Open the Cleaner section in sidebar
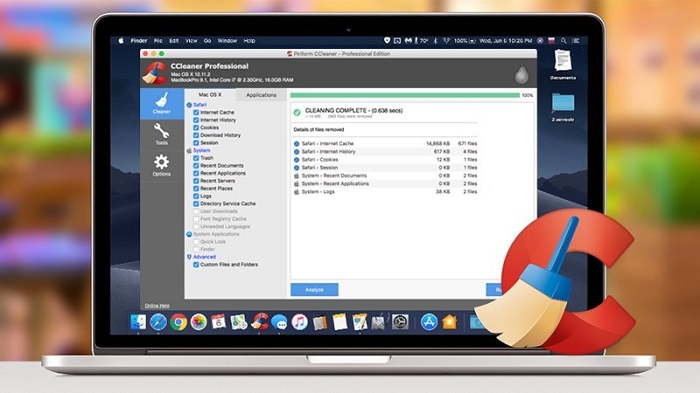The image size is (700, 393). click(162, 104)
